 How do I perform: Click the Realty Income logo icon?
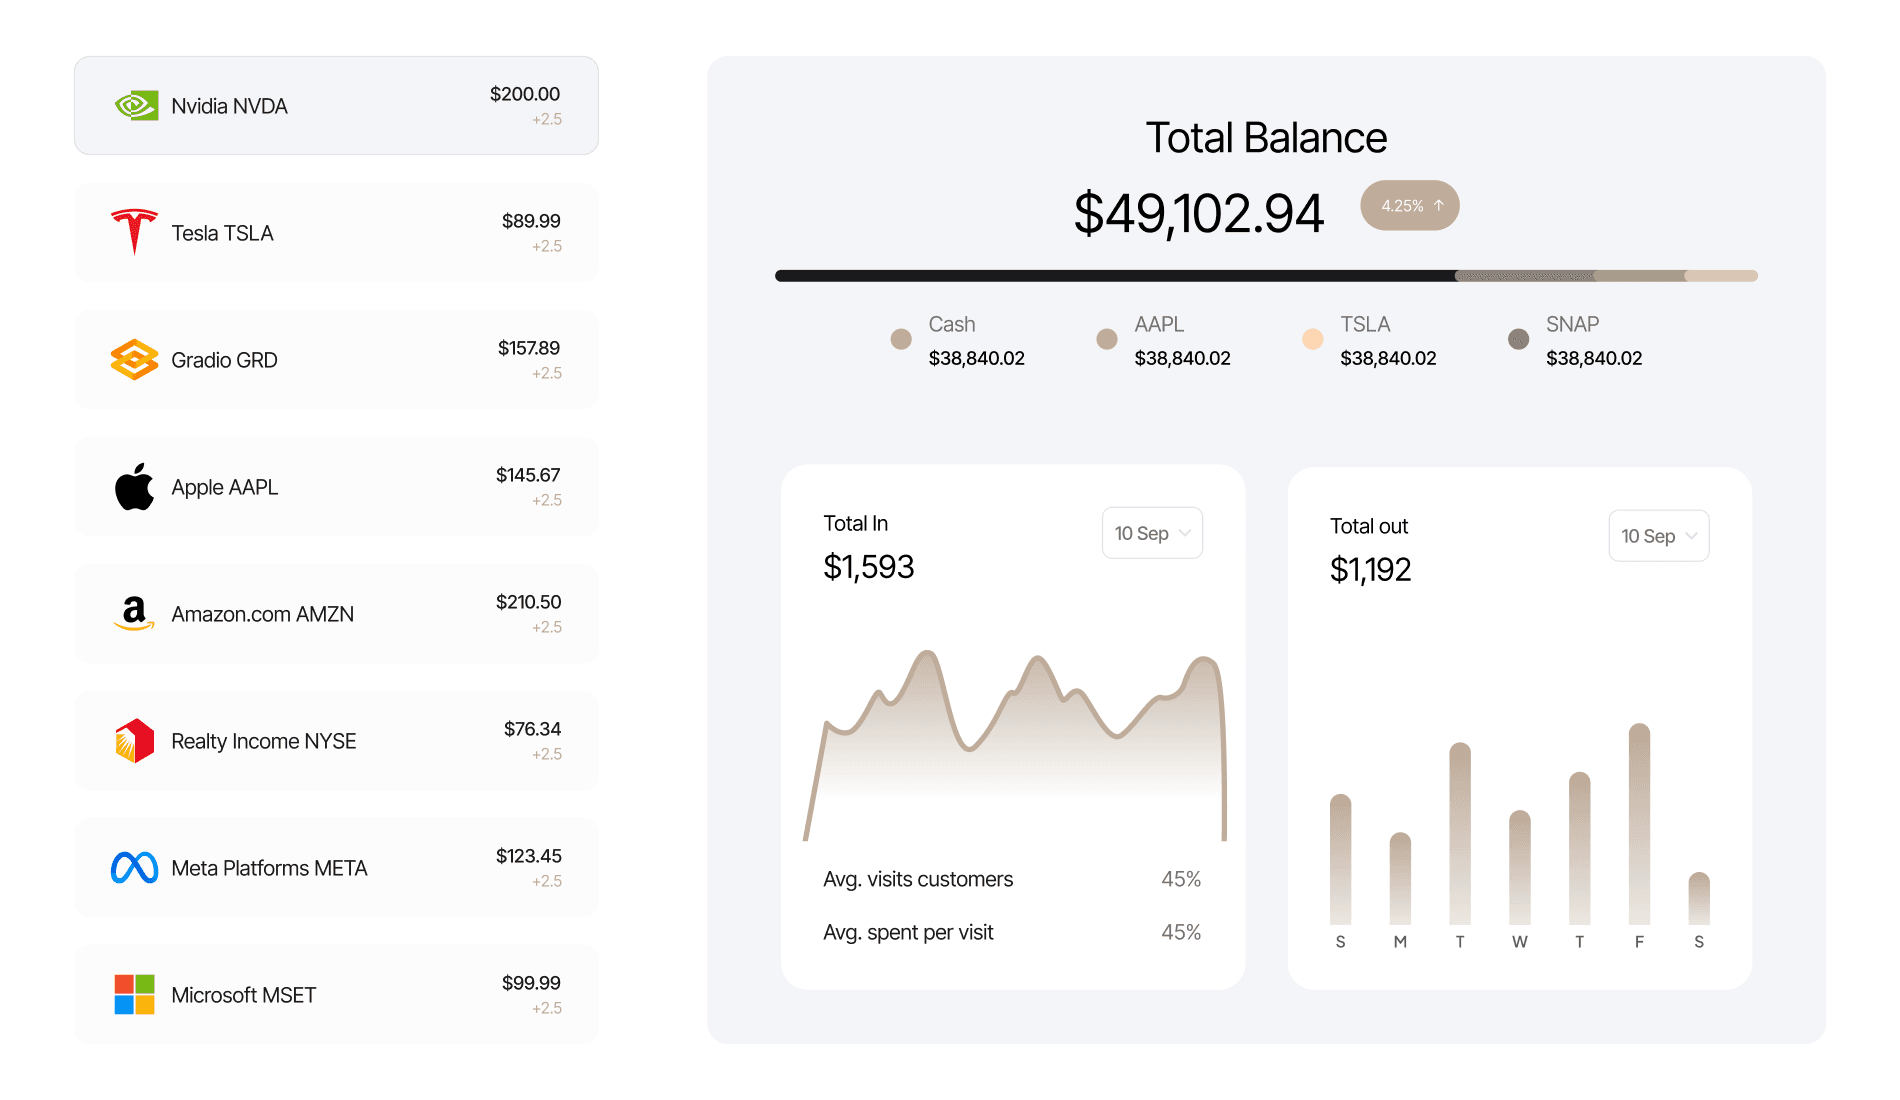(x=135, y=741)
